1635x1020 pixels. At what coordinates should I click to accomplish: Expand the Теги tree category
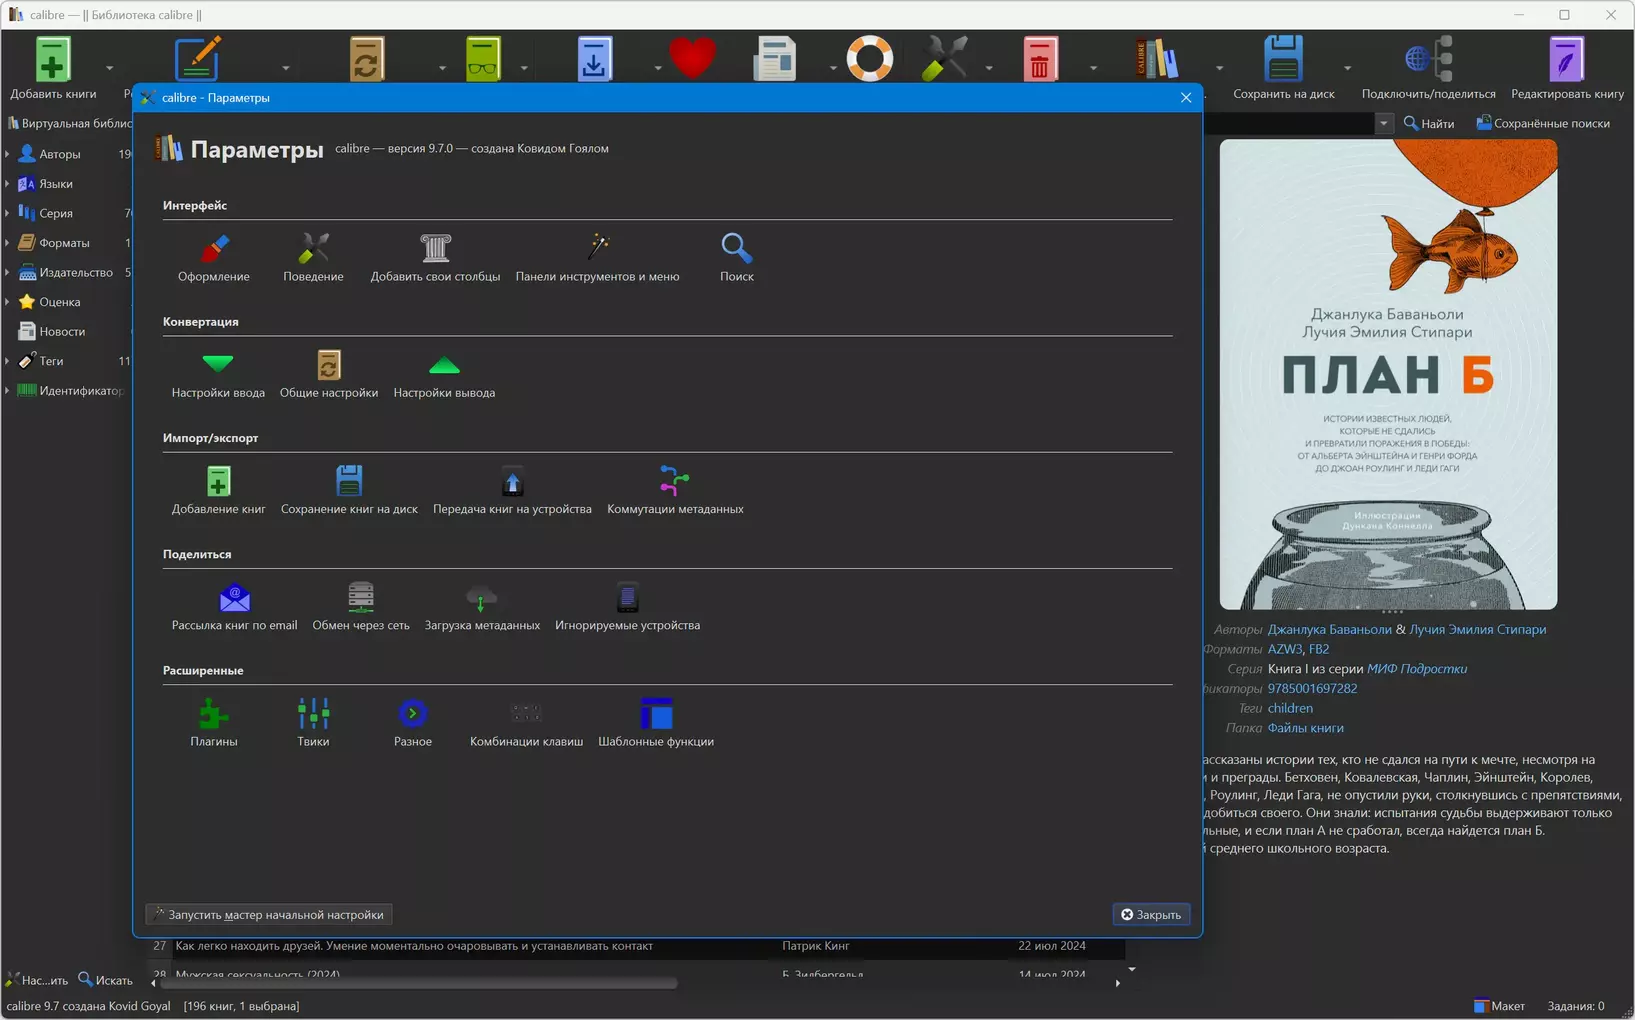[8, 361]
